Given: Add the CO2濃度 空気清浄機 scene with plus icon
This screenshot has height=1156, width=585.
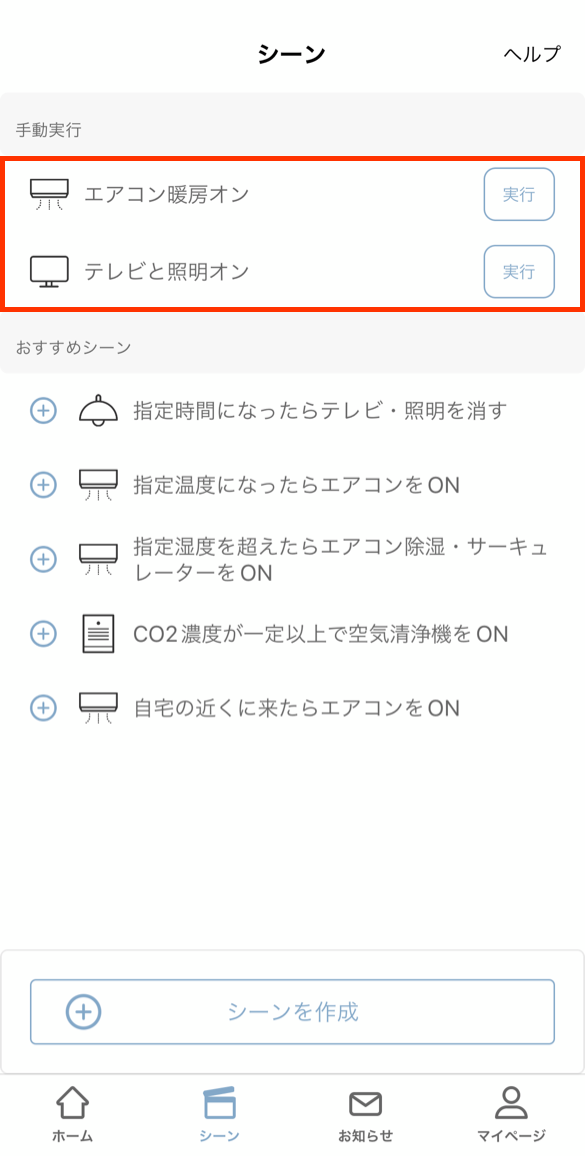Looking at the screenshot, I should (43, 633).
